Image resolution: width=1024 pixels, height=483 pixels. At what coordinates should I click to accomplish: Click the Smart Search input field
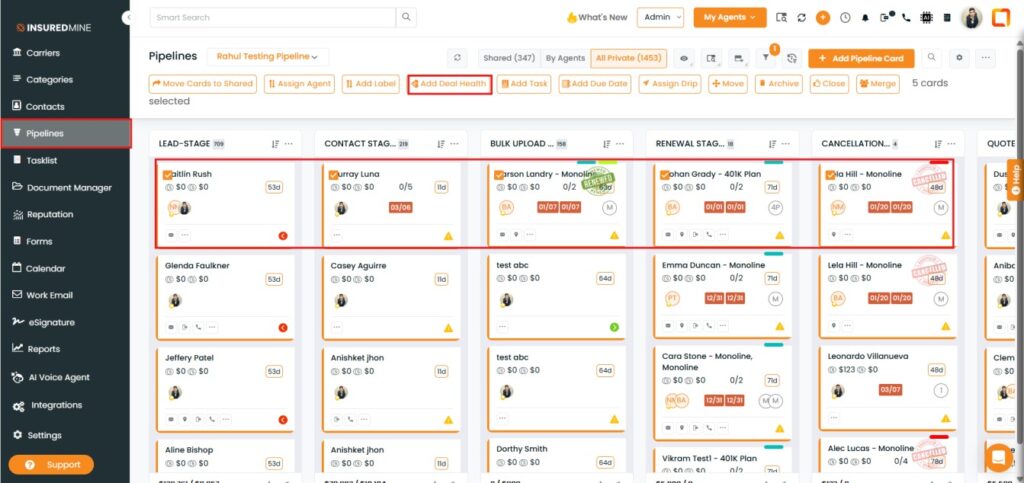[x=272, y=17]
